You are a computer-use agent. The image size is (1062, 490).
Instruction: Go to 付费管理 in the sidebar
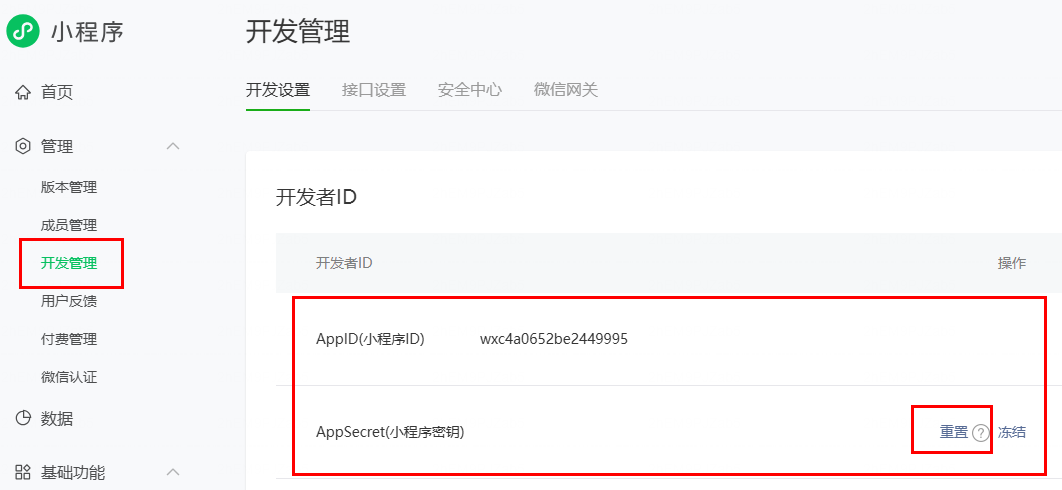69,339
